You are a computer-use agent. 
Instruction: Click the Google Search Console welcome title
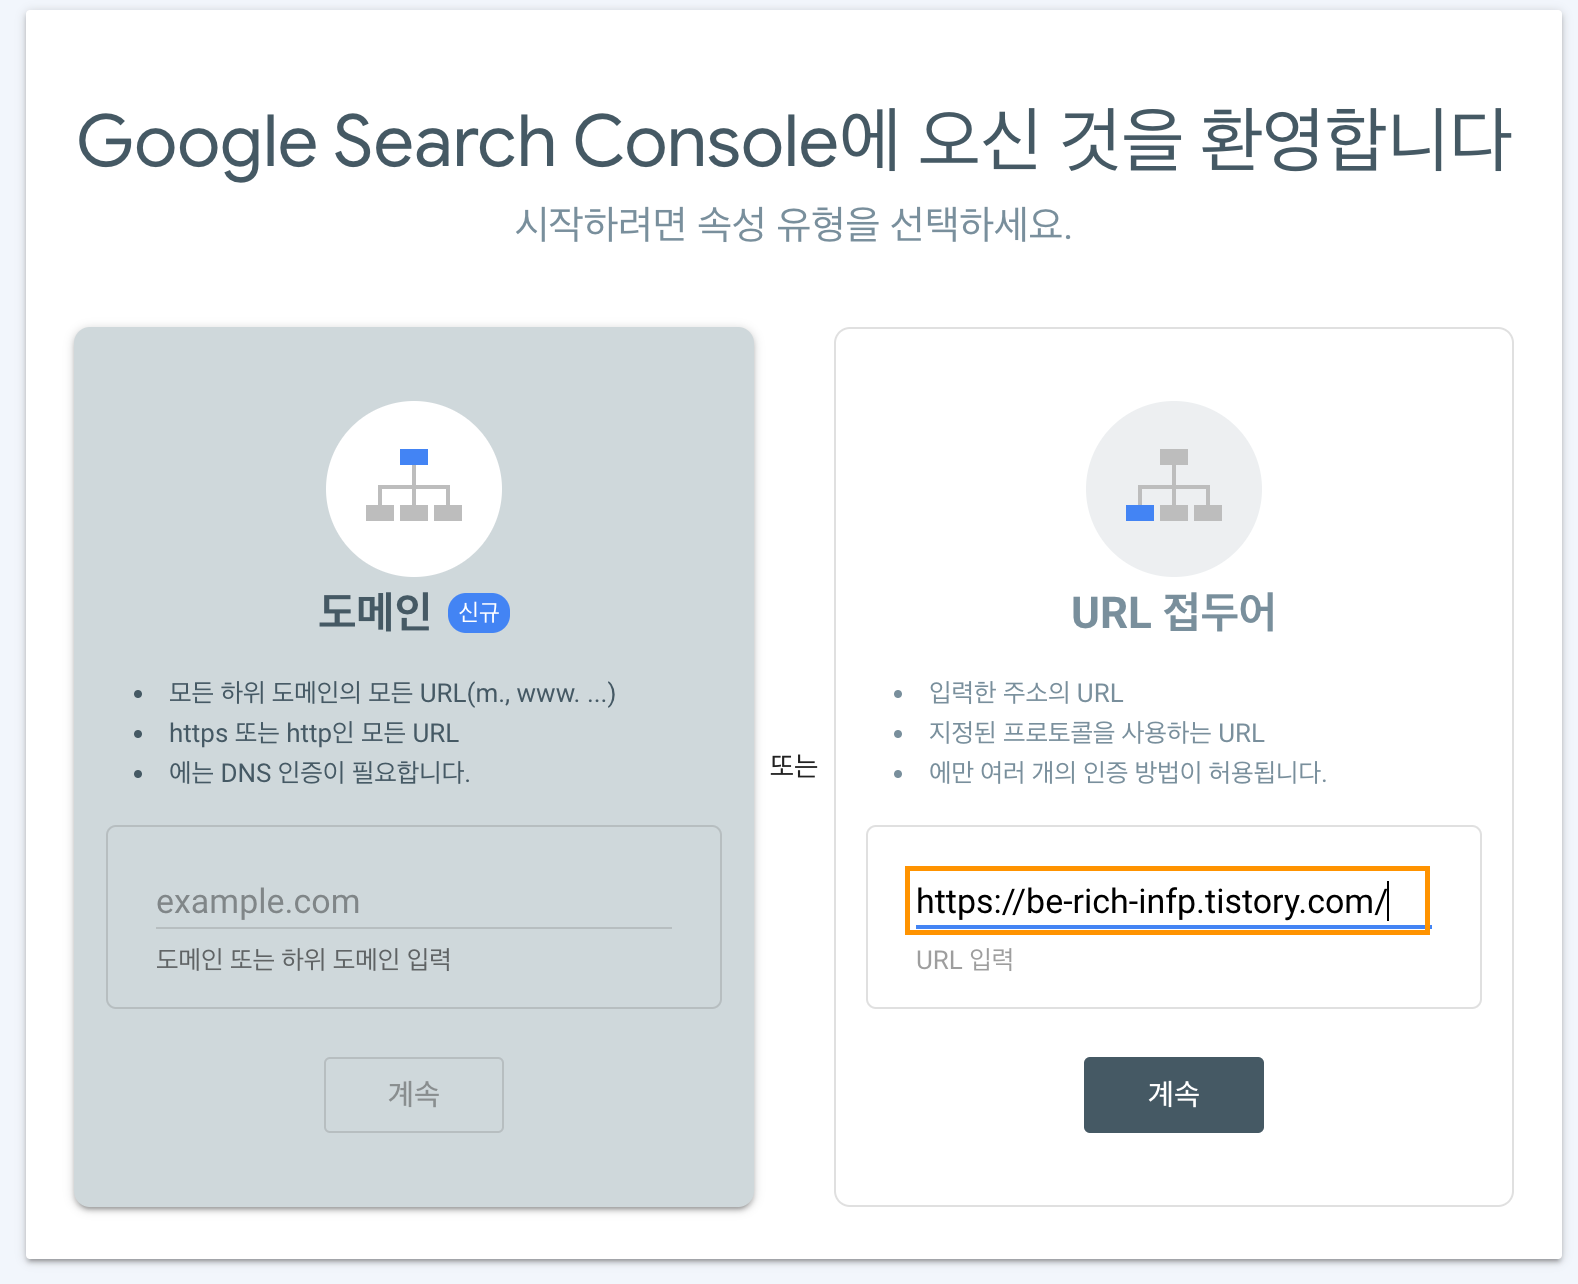[x=794, y=141]
